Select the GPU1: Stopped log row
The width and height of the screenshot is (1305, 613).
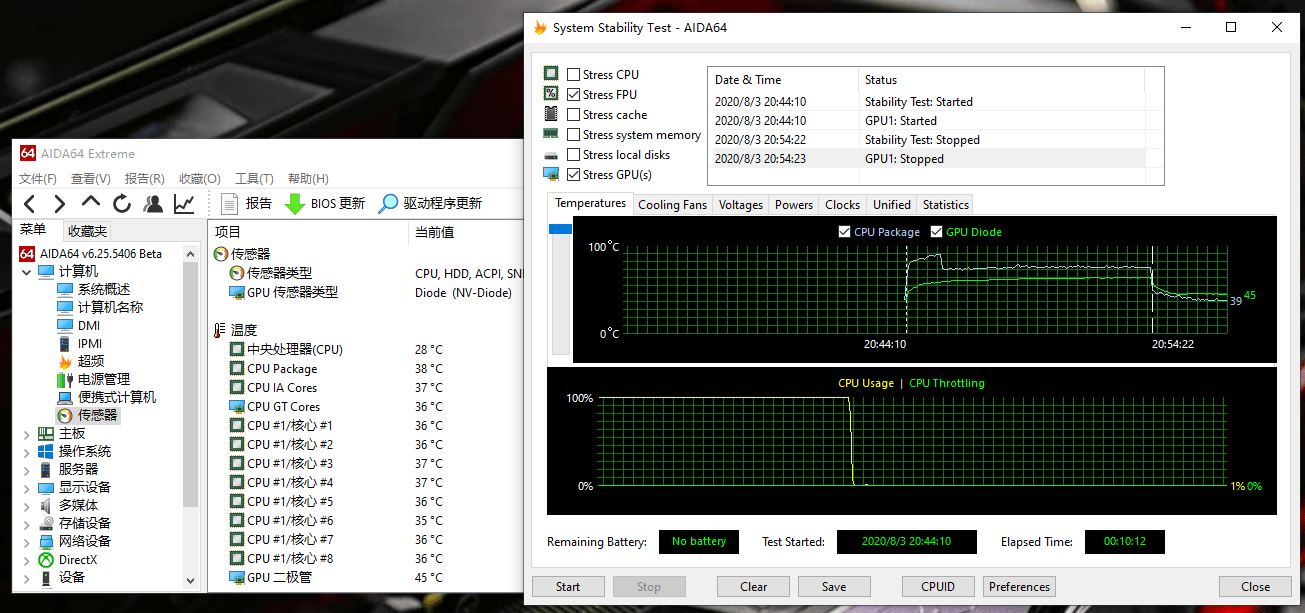click(x=926, y=159)
